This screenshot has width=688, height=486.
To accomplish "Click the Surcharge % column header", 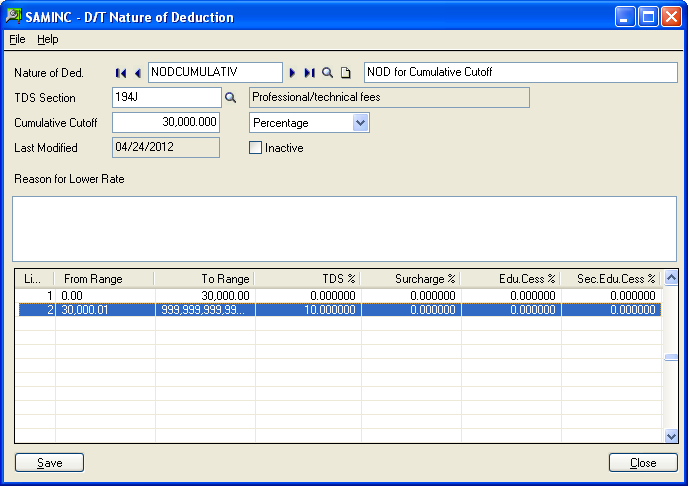I will pos(410,279).
